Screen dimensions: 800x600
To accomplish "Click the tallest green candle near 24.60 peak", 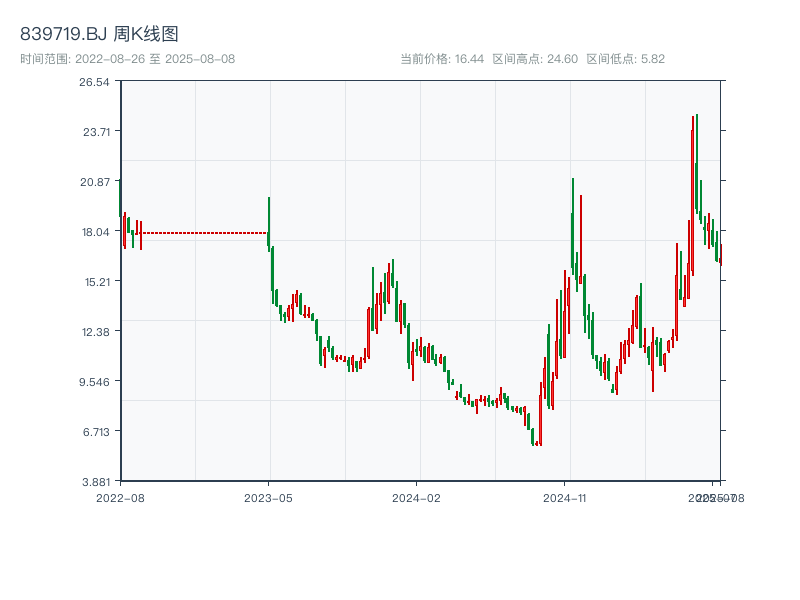I will 696,163.
